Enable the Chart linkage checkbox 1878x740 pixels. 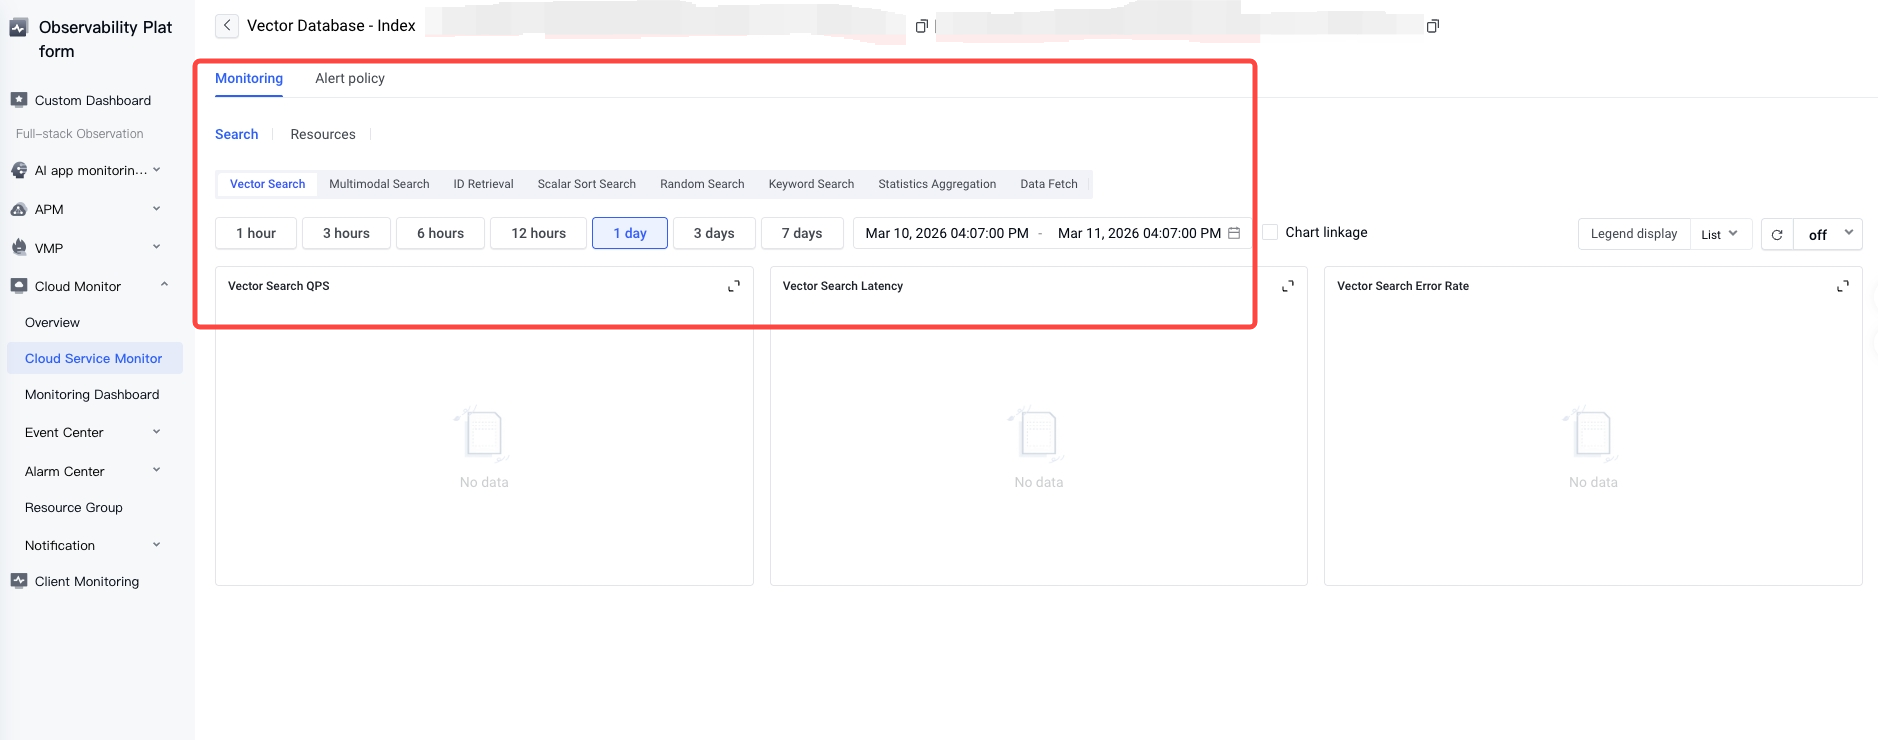1270,232
